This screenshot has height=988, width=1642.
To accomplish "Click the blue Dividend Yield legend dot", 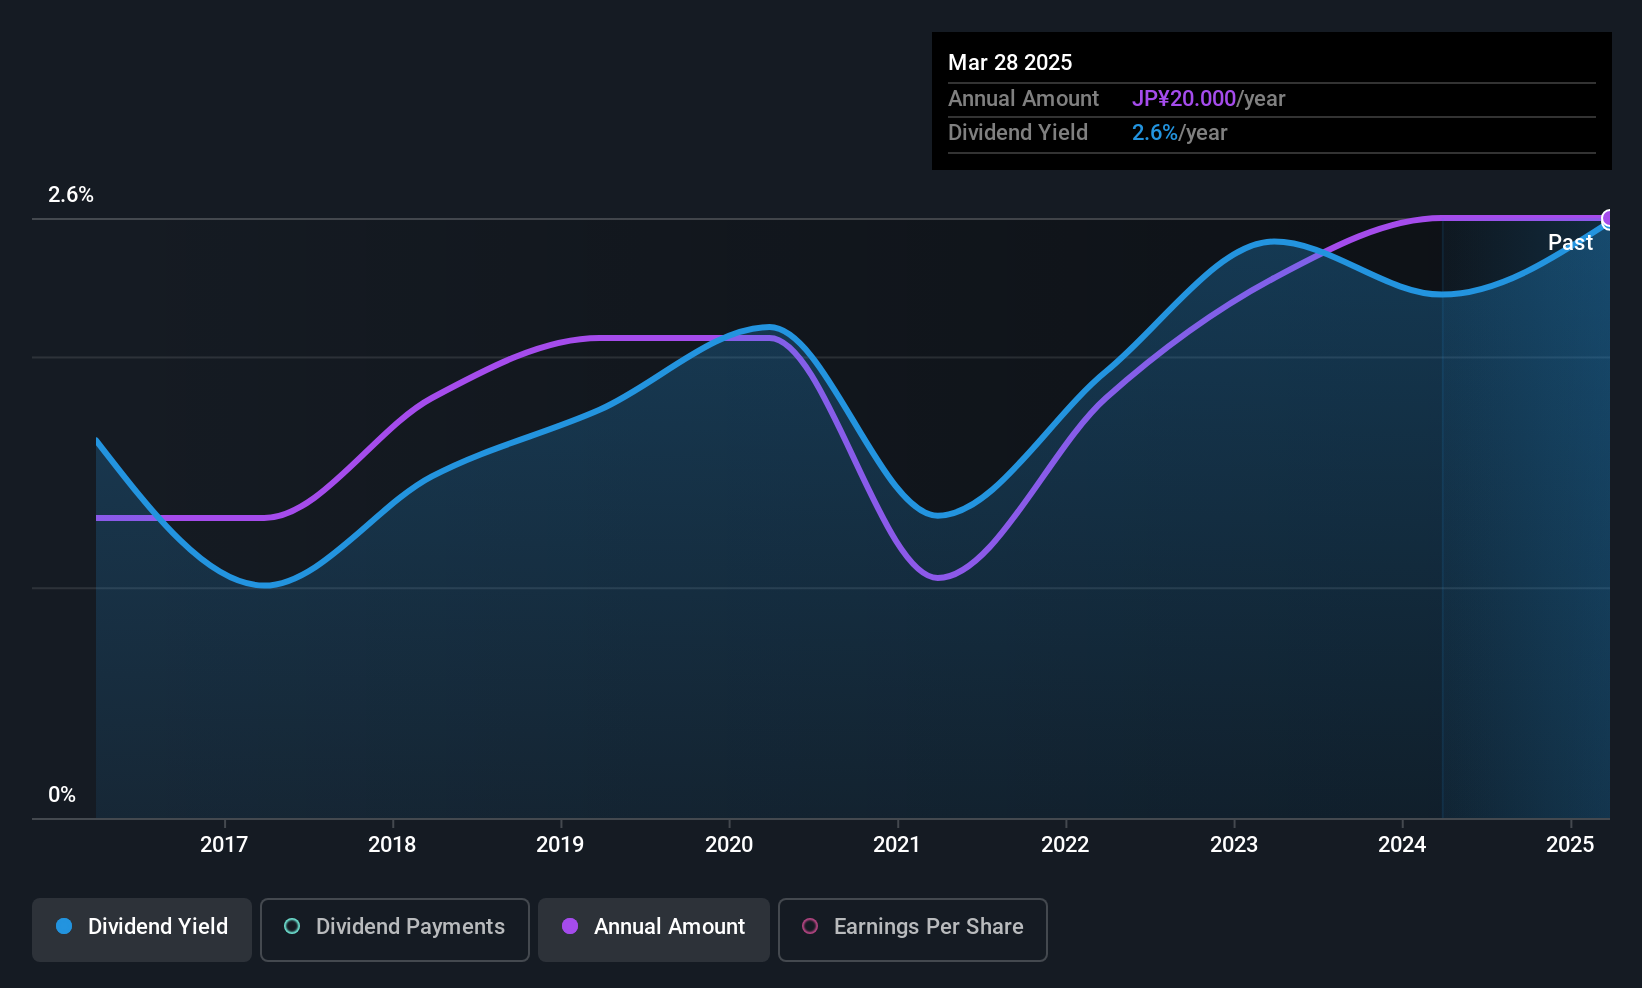I will click(x=64, y=926).
